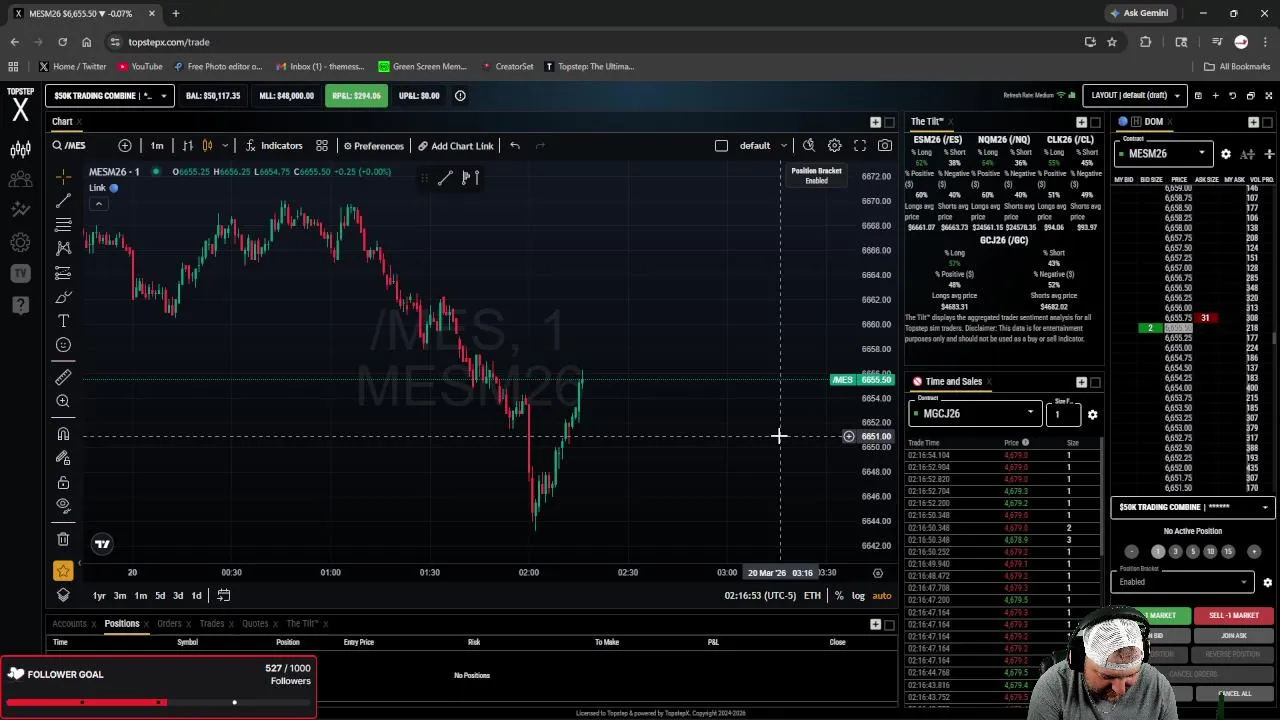1280x720 pixels.
Task: Toggle lock all drawing tools
Action: point(63,482)
